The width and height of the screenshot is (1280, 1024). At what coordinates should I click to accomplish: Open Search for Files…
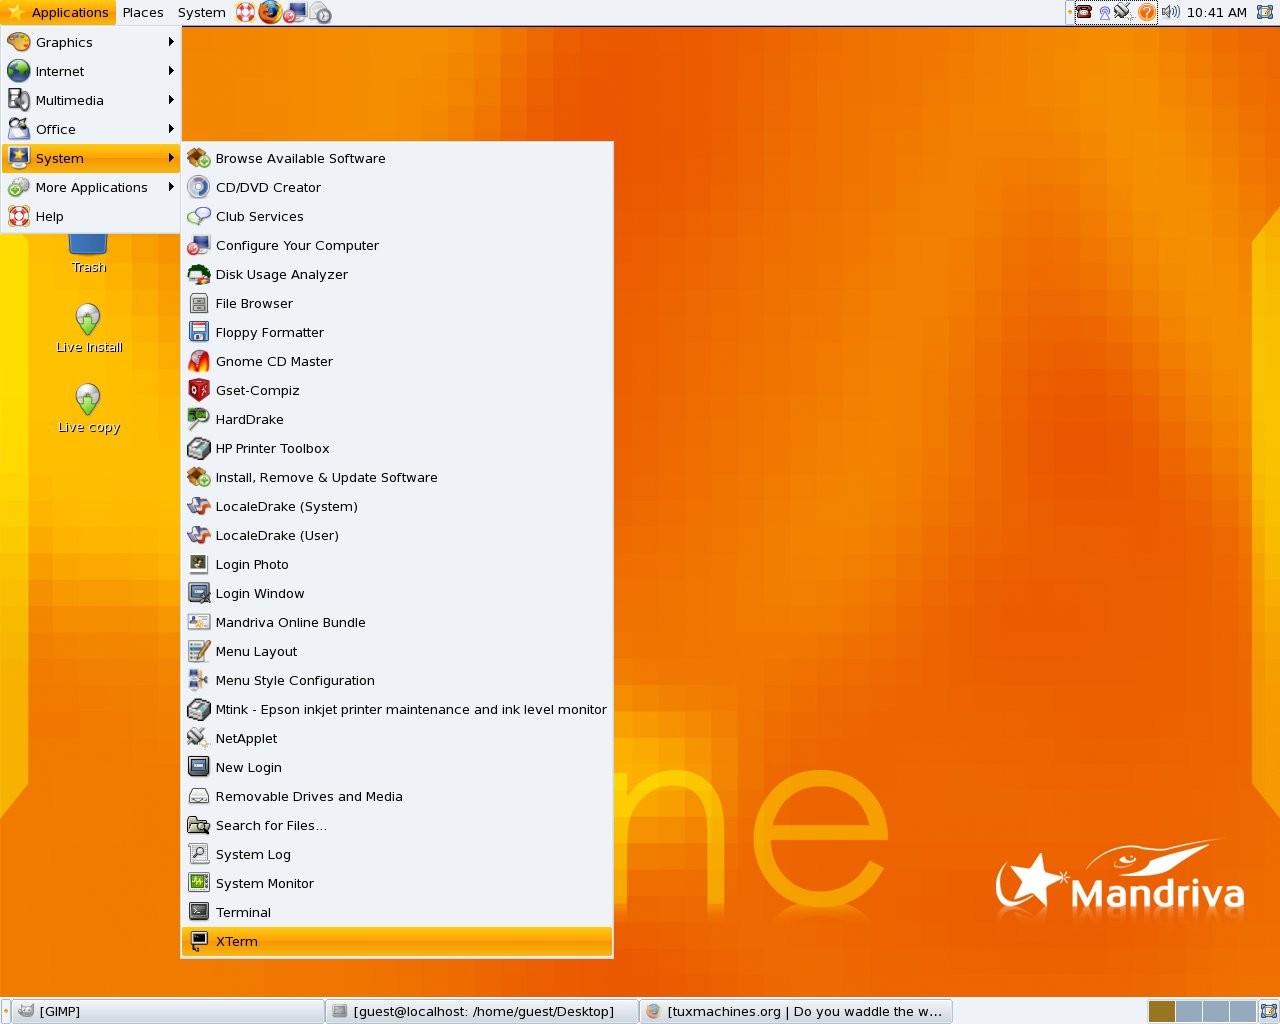pos(397,825)
